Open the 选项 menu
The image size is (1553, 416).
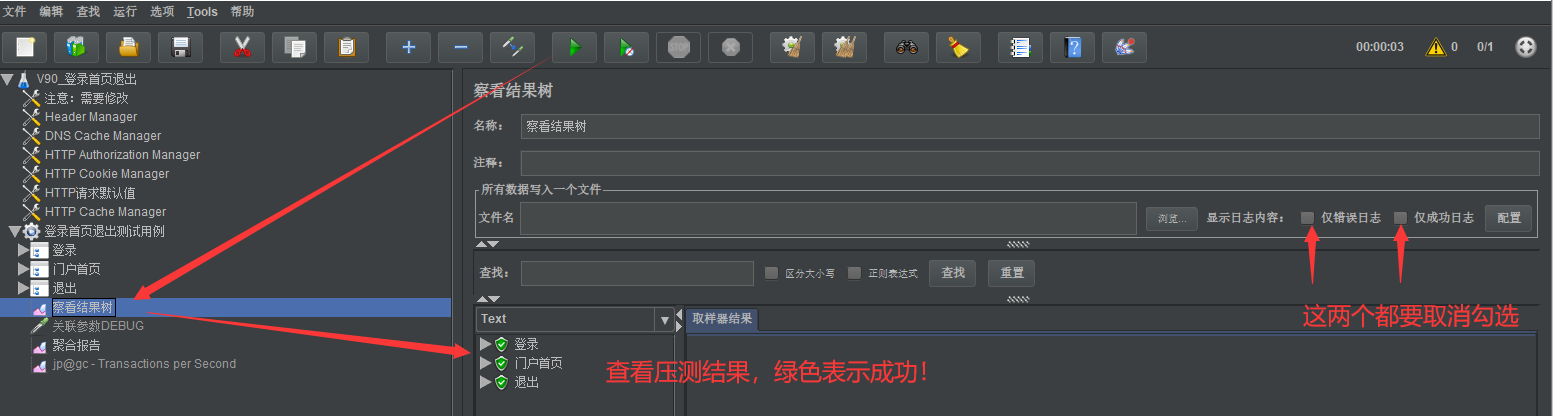click(x=162, y=12)
